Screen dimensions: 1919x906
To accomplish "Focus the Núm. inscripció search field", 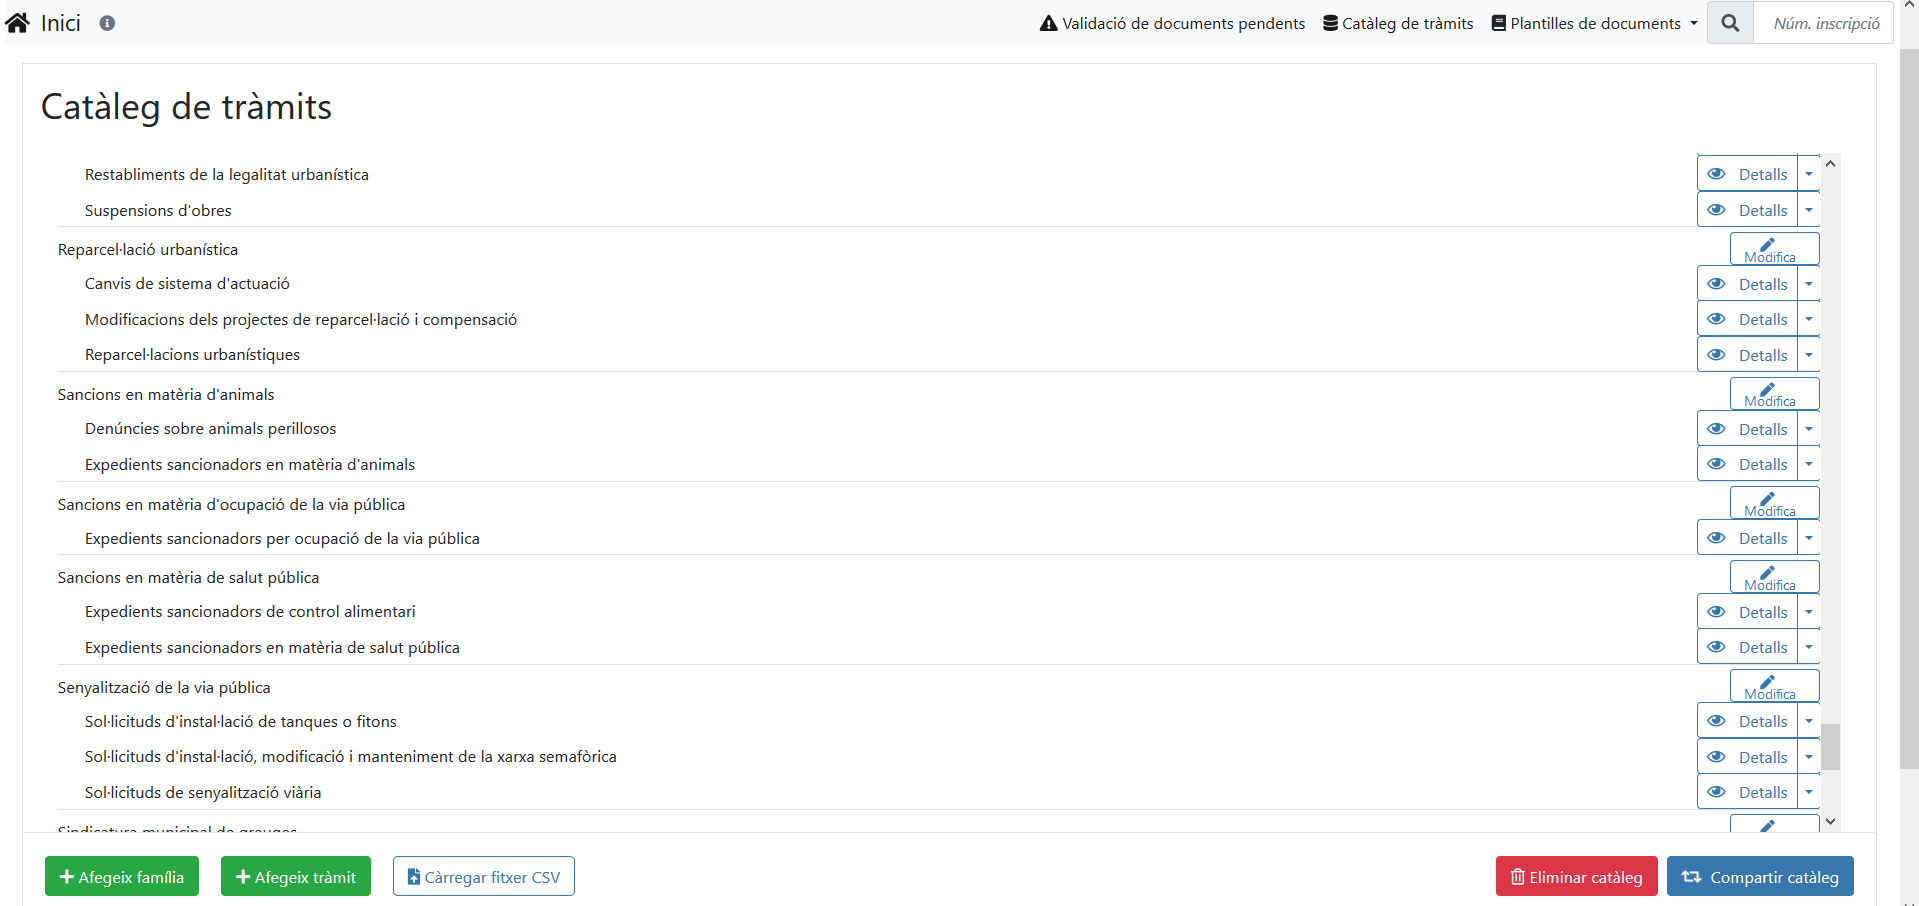I will (x=1825, y=23).
